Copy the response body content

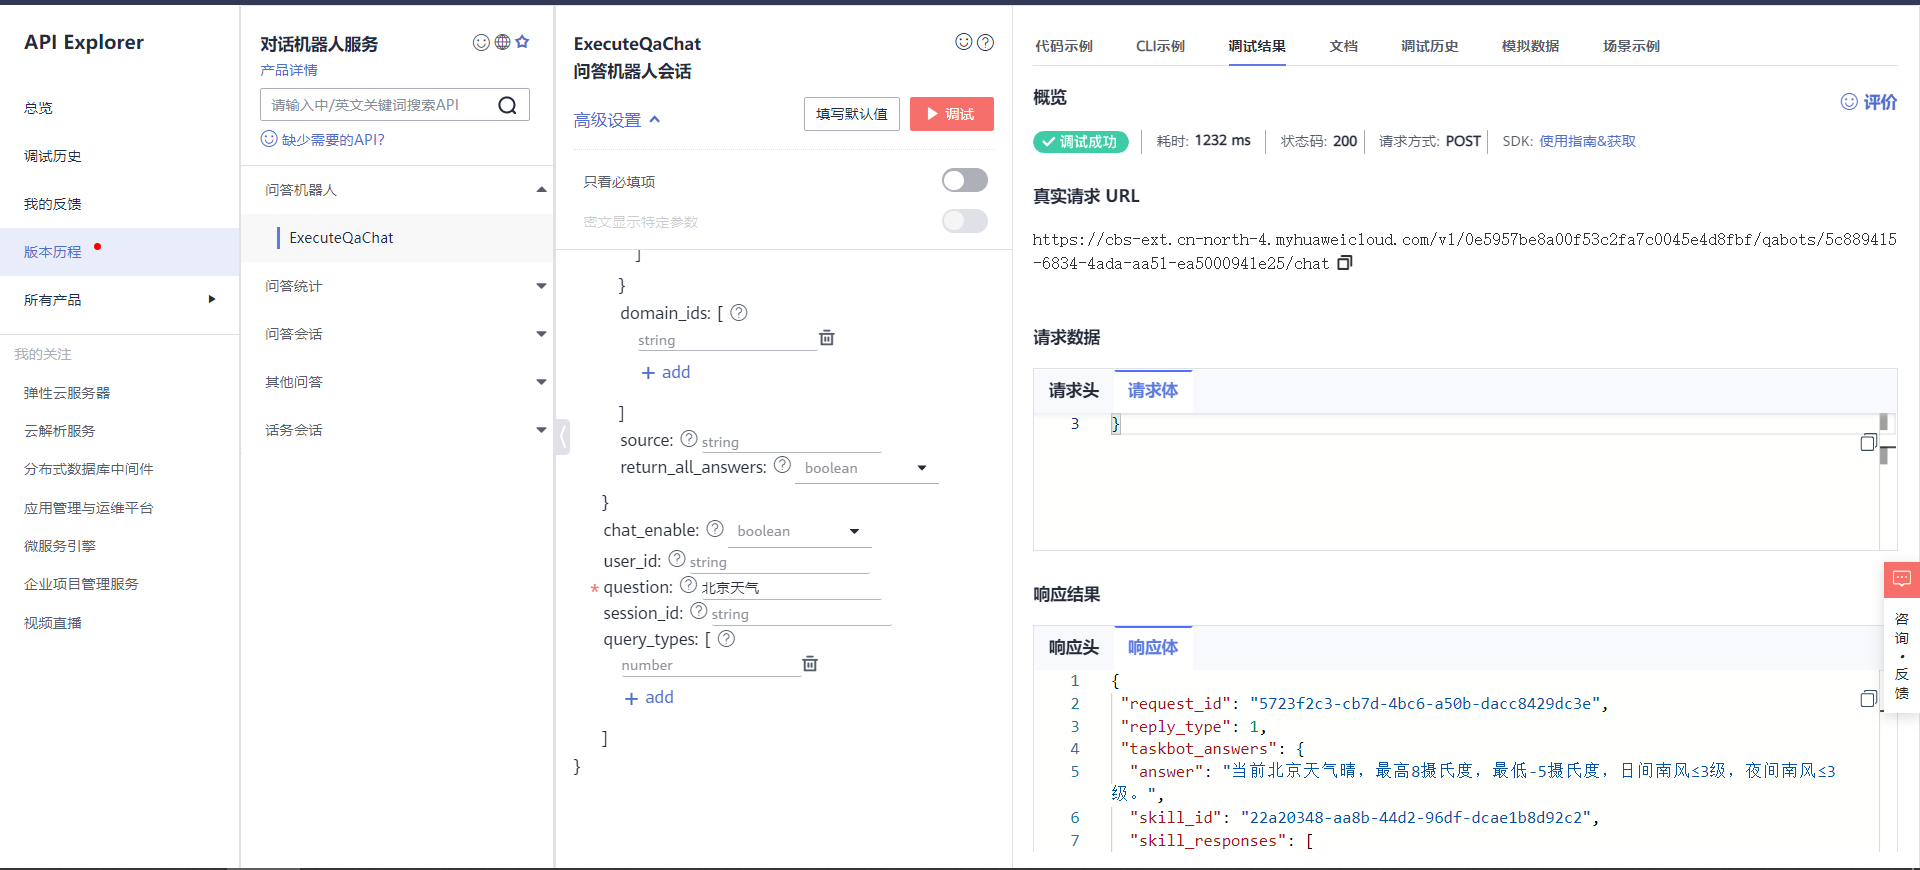tap(1868, 699)
